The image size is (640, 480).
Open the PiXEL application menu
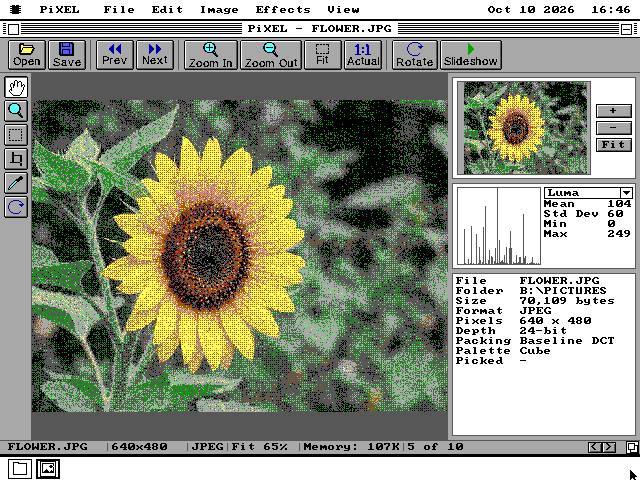point(59,9)
